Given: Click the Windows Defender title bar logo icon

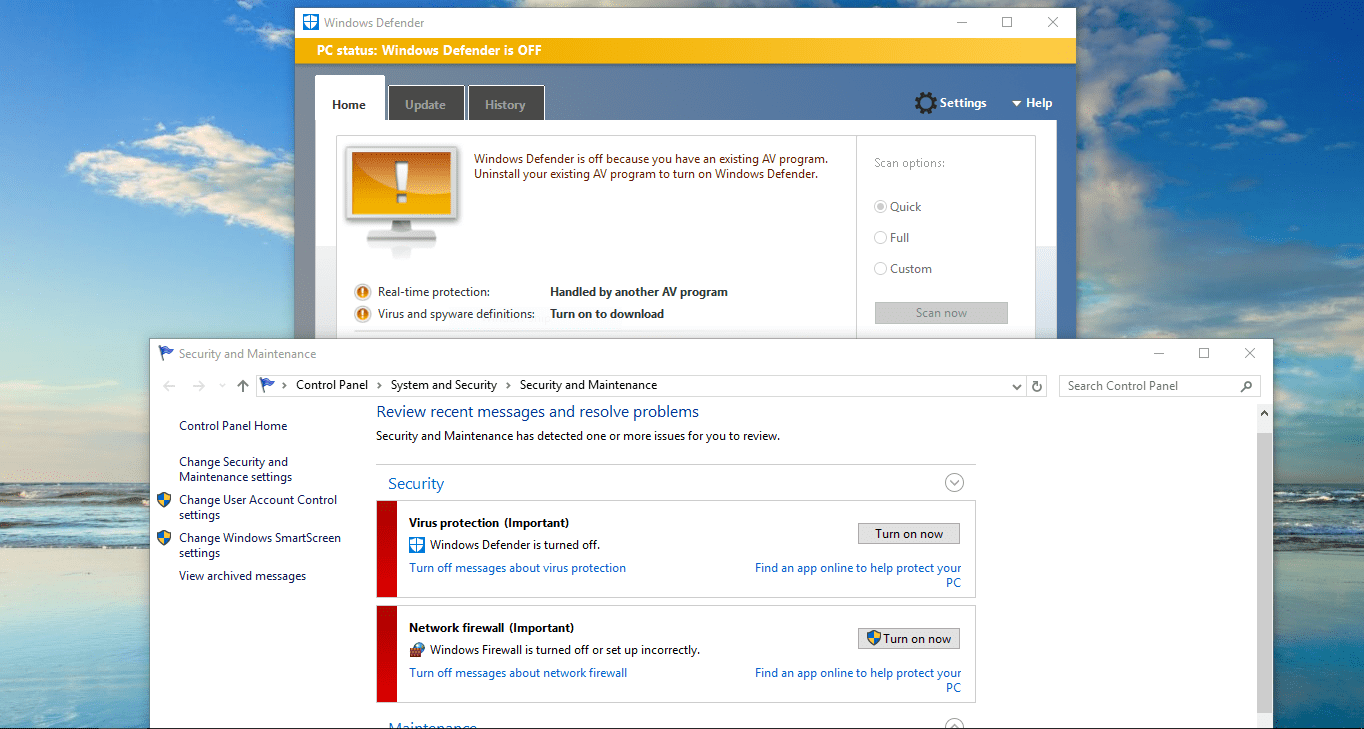Looking at the screenshot, I should [311, 22].
